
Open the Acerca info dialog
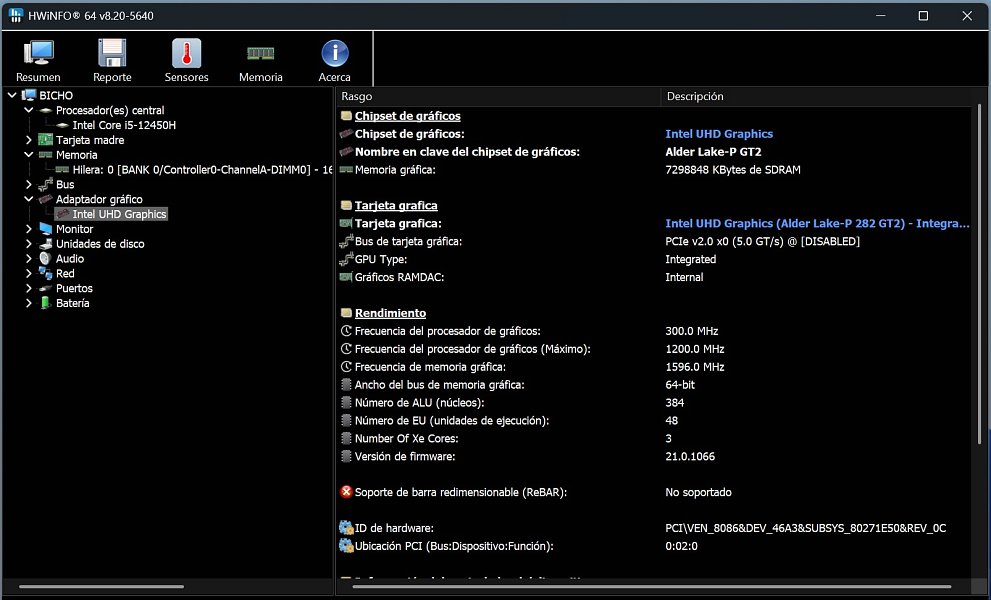pyautogui.click(x=334, y=61)
